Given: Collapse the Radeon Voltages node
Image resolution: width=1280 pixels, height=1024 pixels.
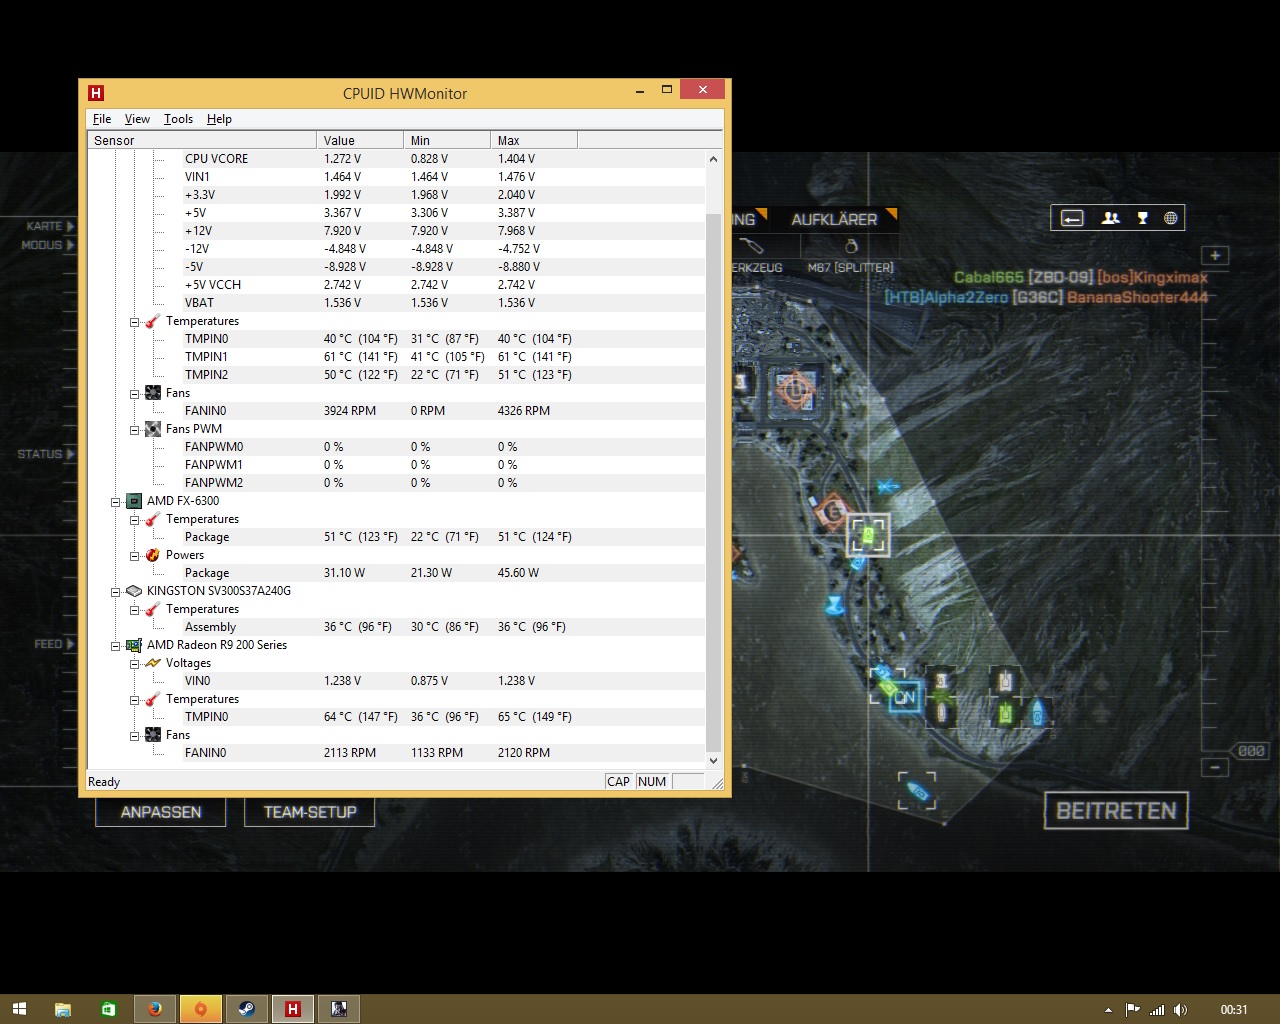Looking at the screenshot, I should pos(134,663).
